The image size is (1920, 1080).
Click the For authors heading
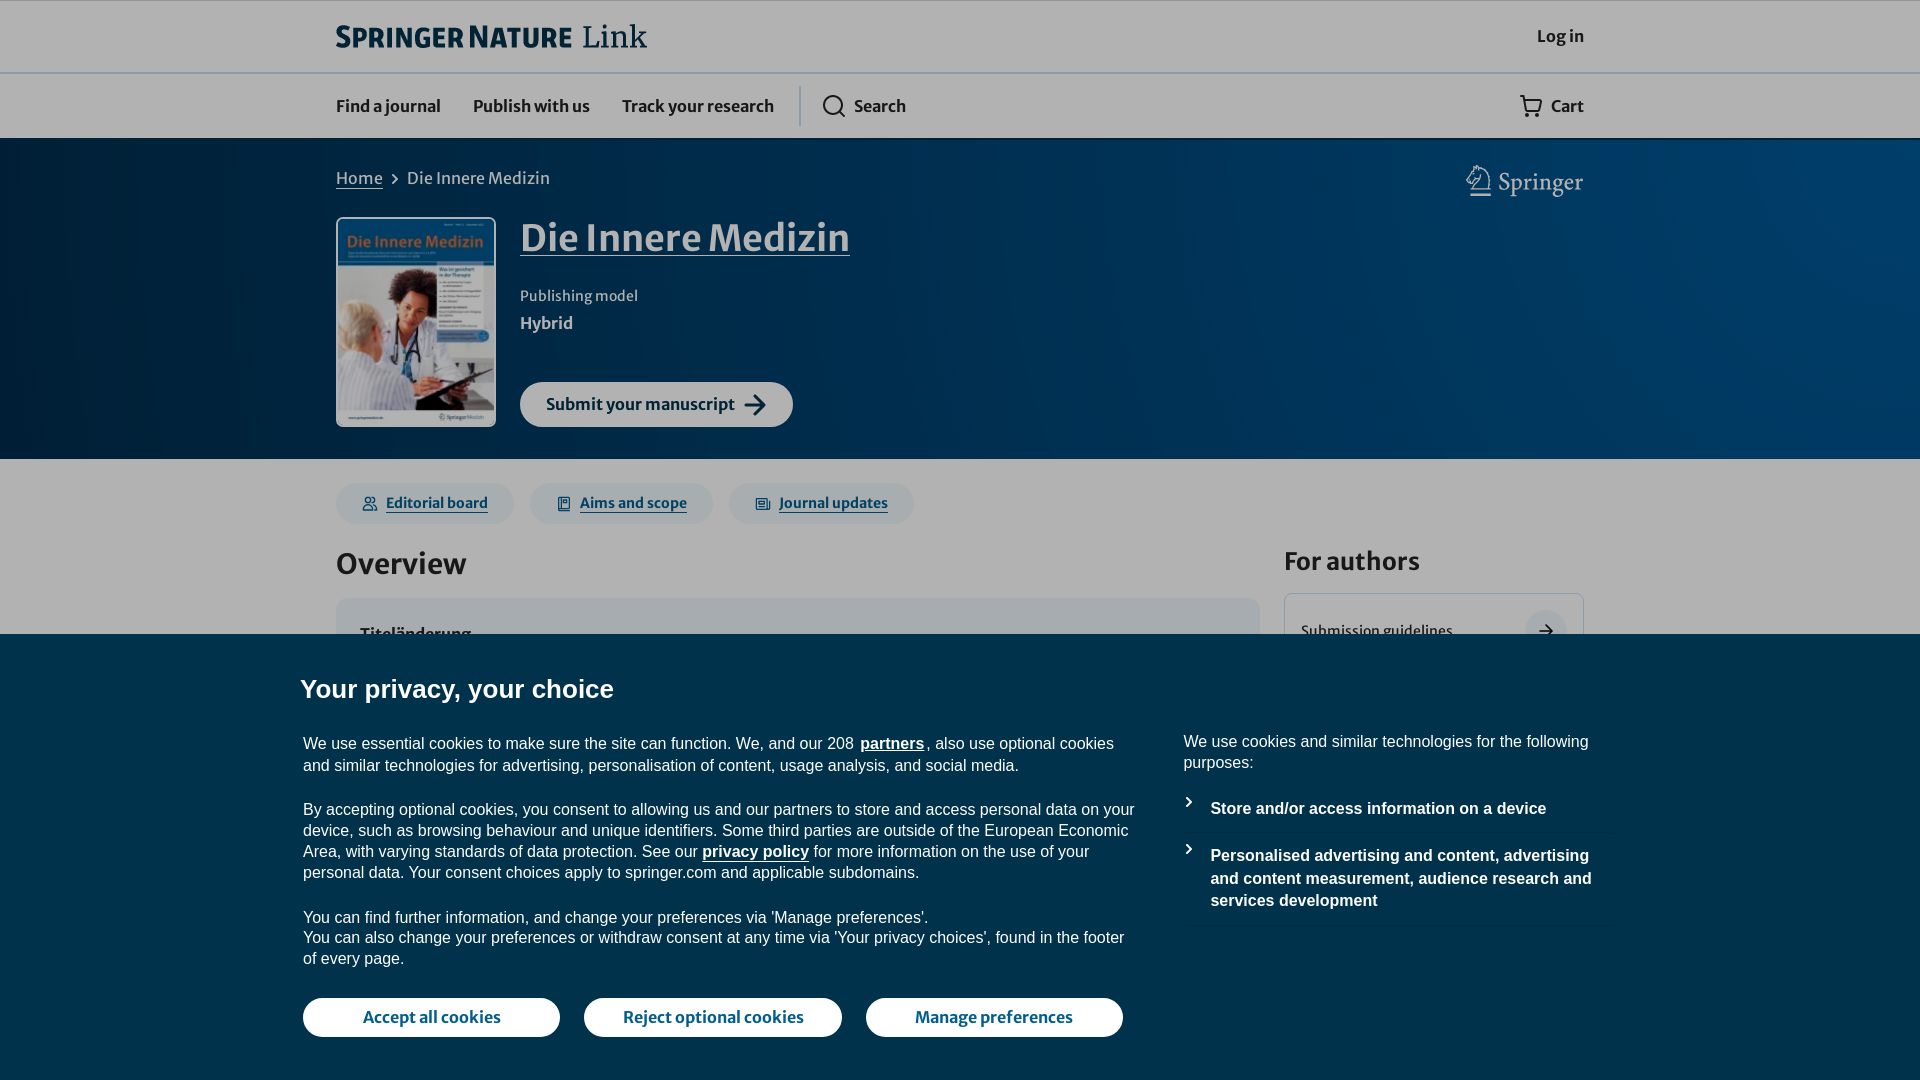(1351, 562)
